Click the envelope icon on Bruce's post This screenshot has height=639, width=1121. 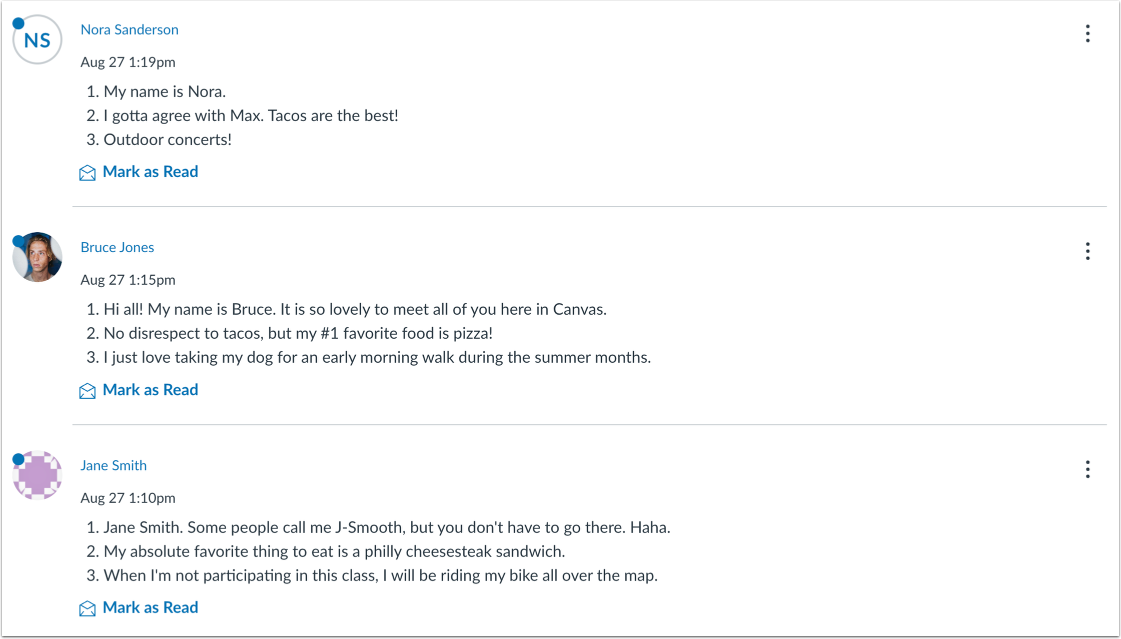coord(88,390)
